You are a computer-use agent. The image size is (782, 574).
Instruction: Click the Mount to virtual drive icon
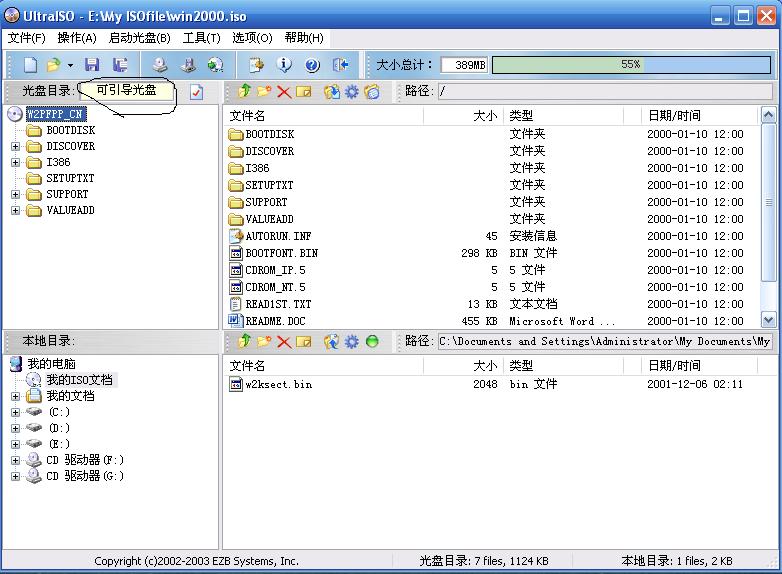pos(215,65)
